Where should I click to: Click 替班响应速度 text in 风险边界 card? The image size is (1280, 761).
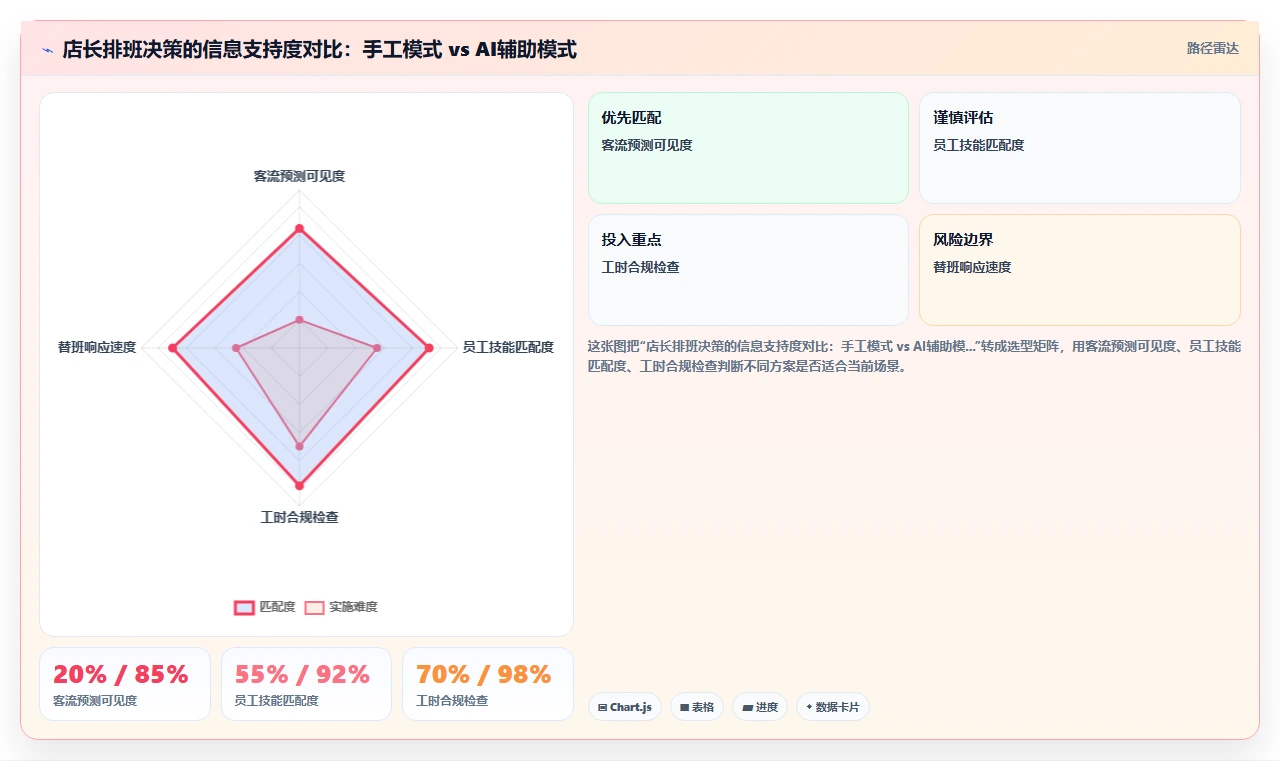click(x=972, y=267)
